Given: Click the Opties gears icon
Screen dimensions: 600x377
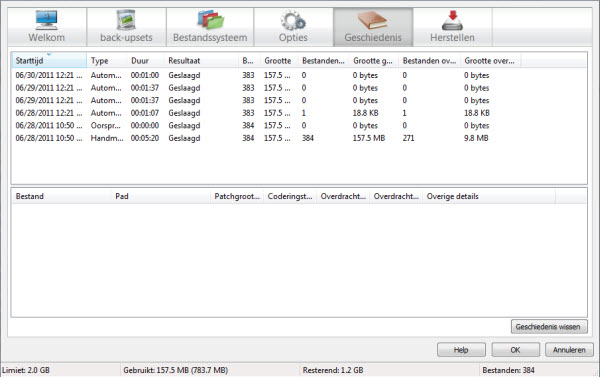Looking at the screenshot, I should 293,20.
